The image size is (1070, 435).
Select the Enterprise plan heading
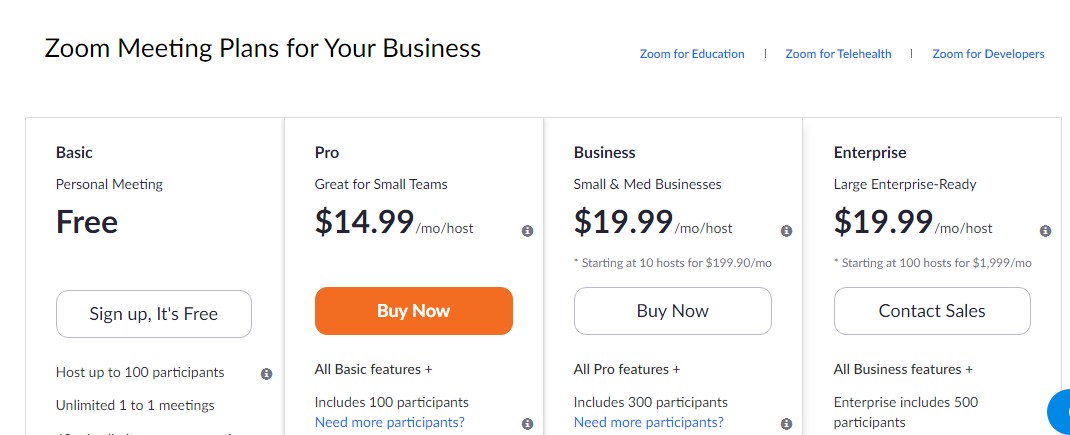point(870,153)
